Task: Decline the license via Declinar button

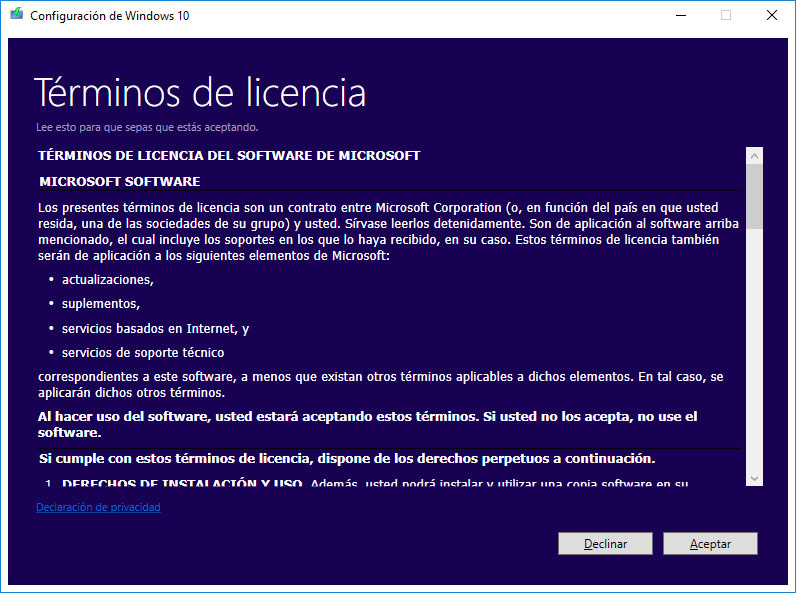Action: tap(605, 544)
